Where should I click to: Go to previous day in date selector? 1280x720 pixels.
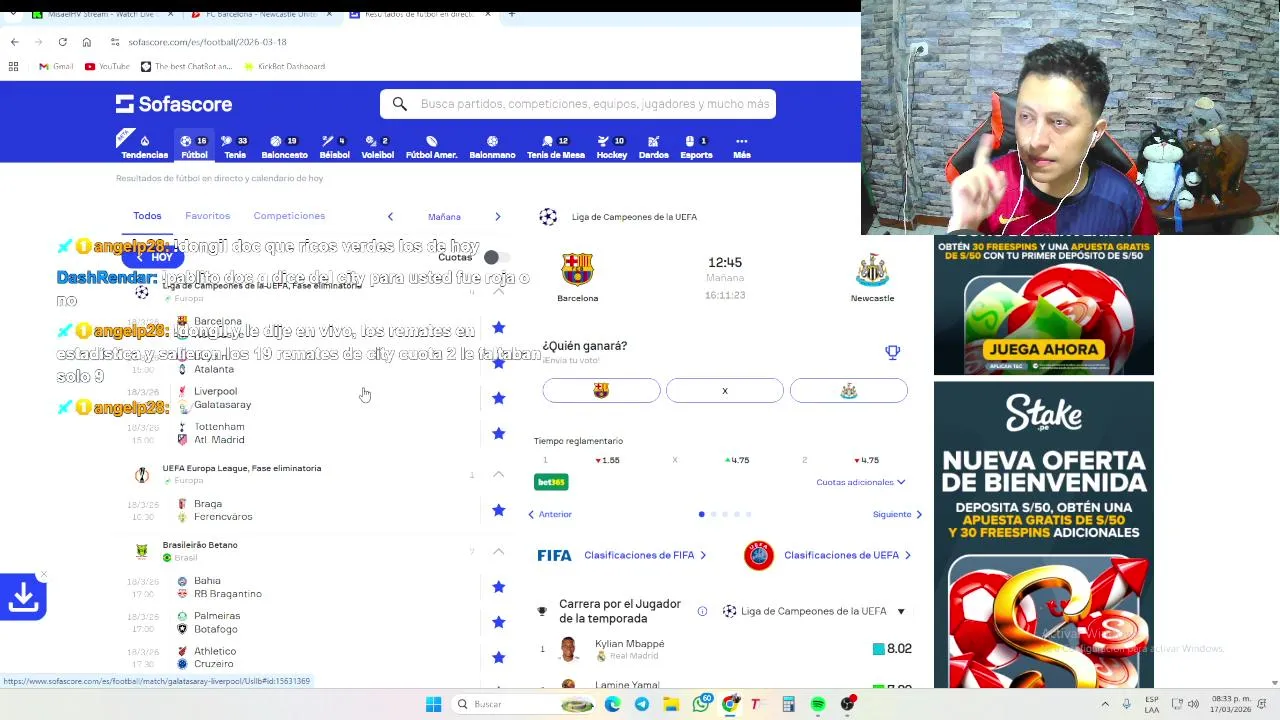point(390,216)
